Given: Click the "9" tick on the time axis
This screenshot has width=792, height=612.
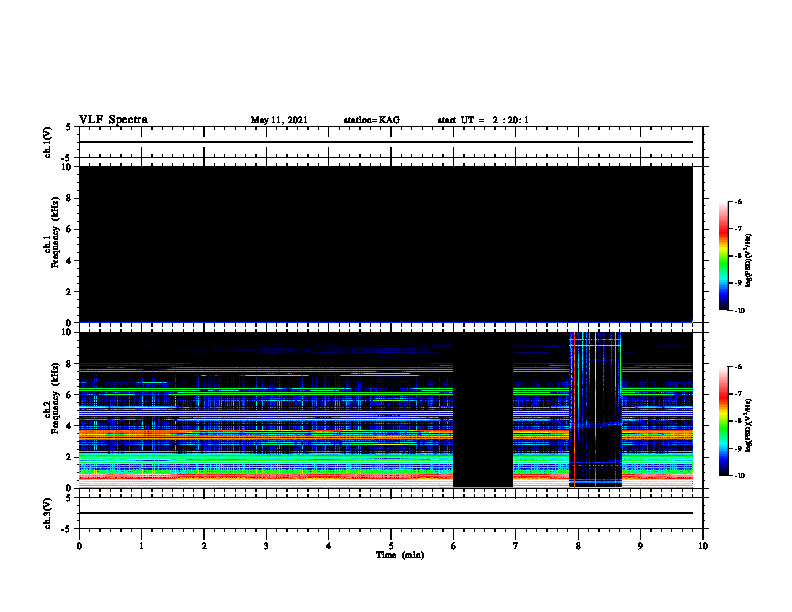Looking at the screenshot, I should [x=640, y=546].
